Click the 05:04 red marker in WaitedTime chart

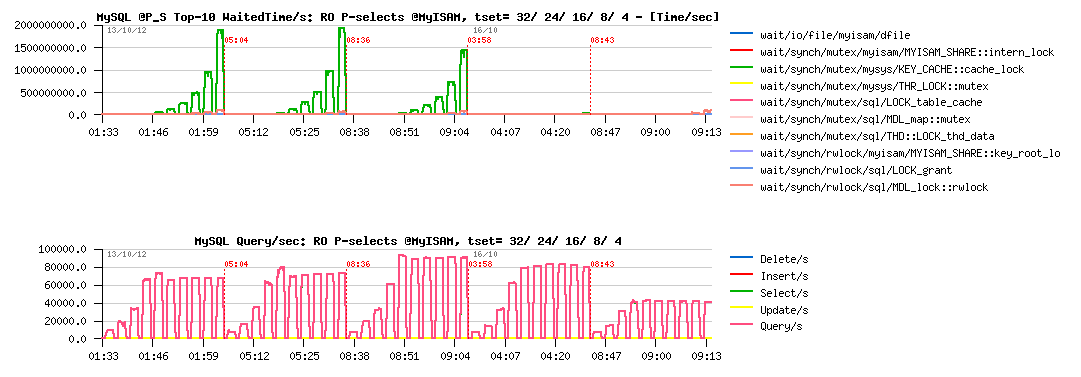[236, 41]
